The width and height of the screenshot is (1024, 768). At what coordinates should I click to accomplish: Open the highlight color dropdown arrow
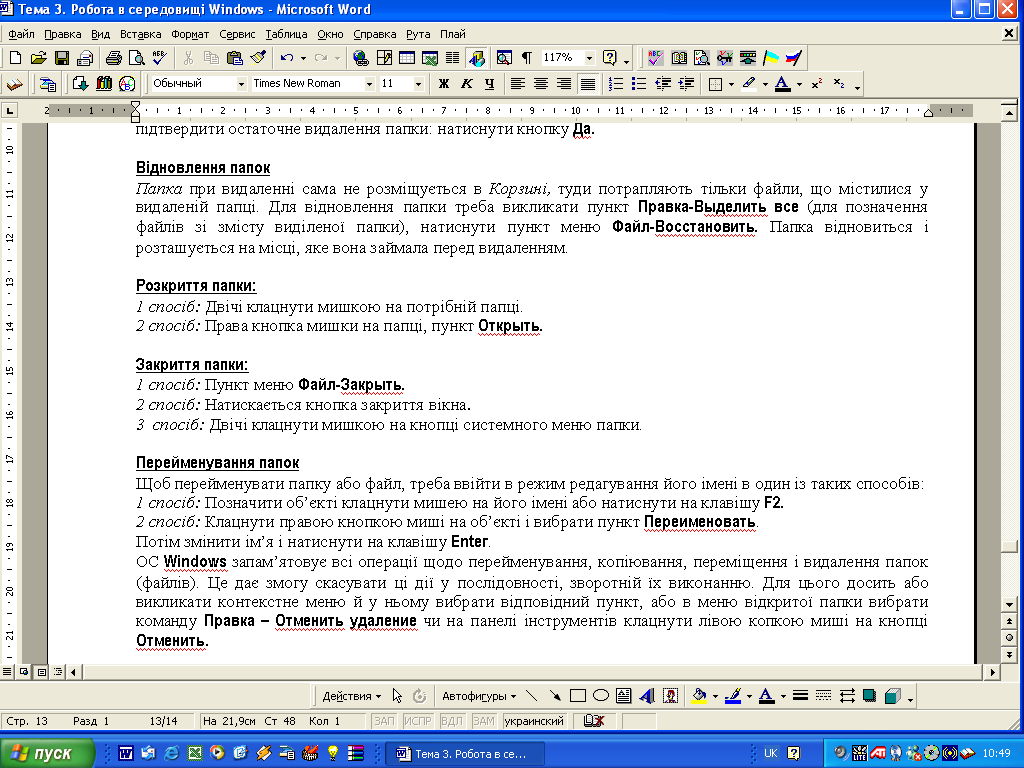coord(765,84)
